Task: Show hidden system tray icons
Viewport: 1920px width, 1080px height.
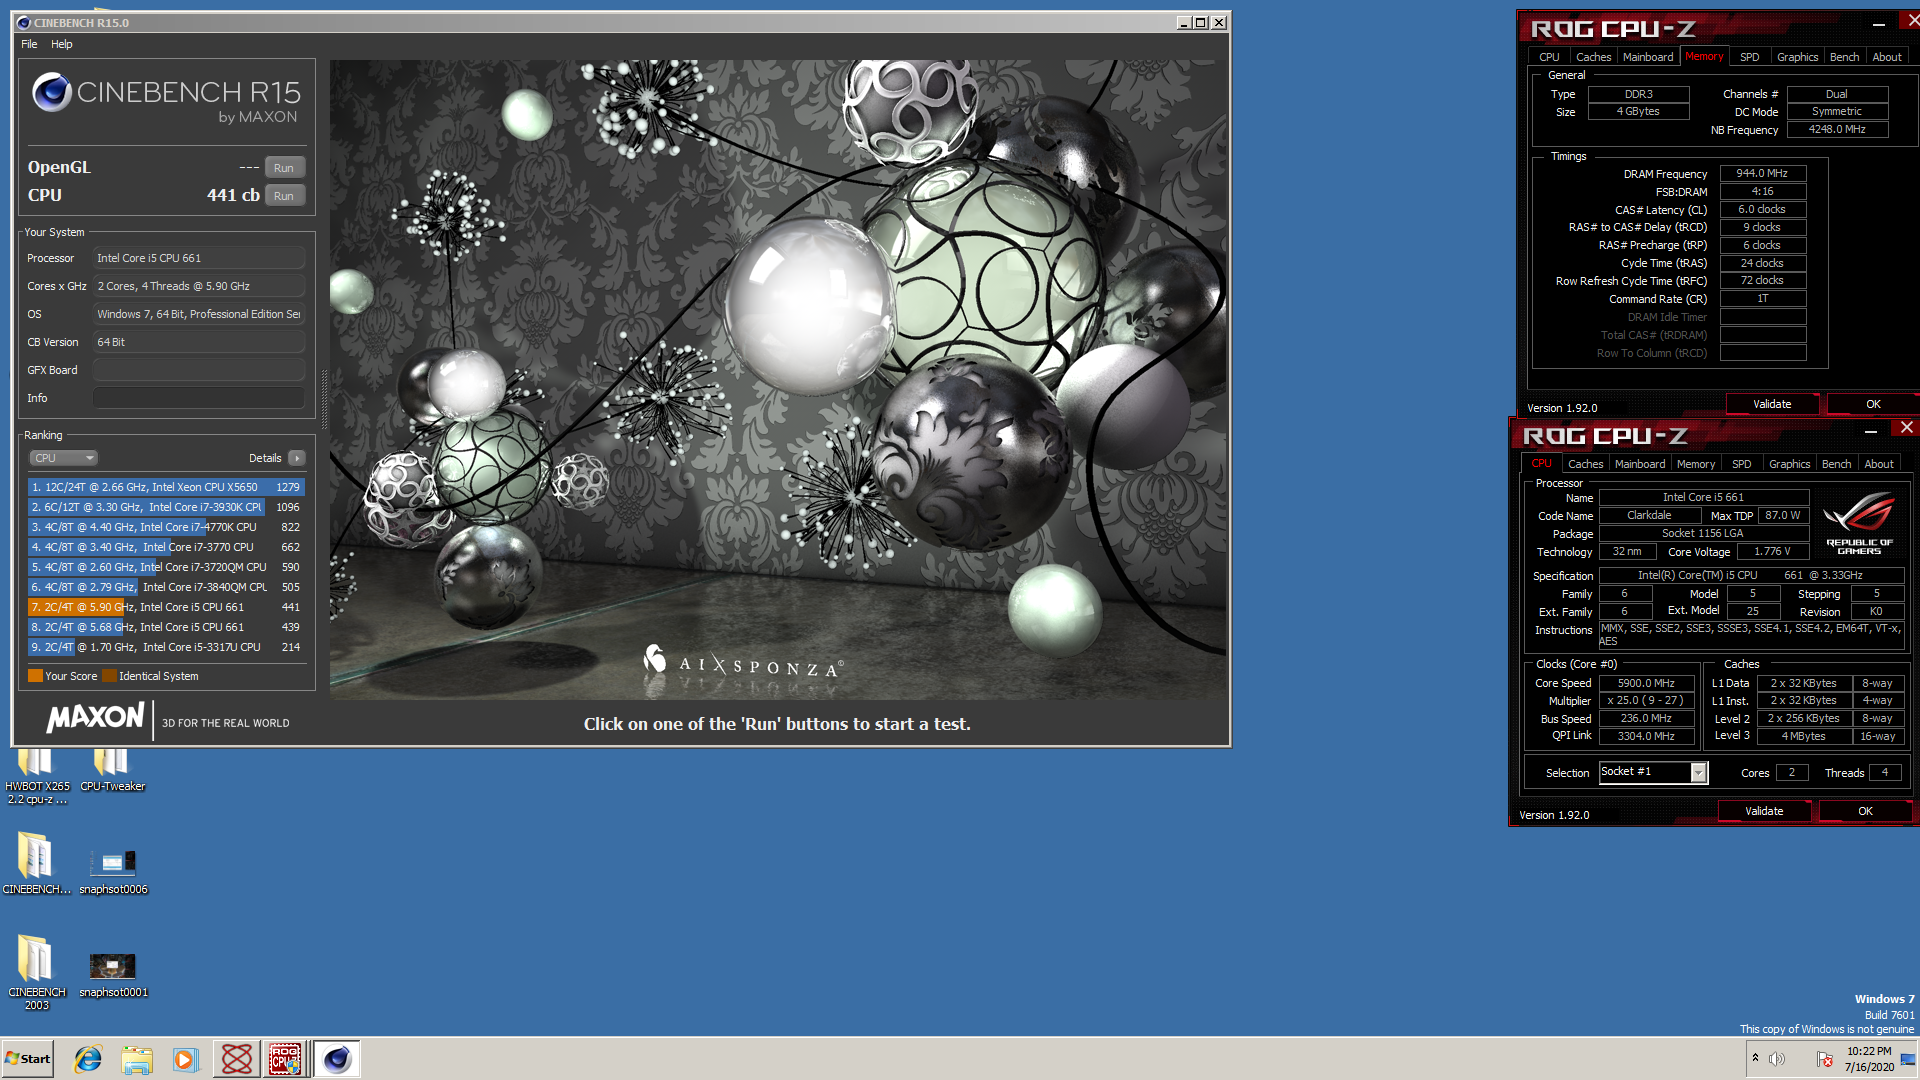Action: [1755, 1058]
